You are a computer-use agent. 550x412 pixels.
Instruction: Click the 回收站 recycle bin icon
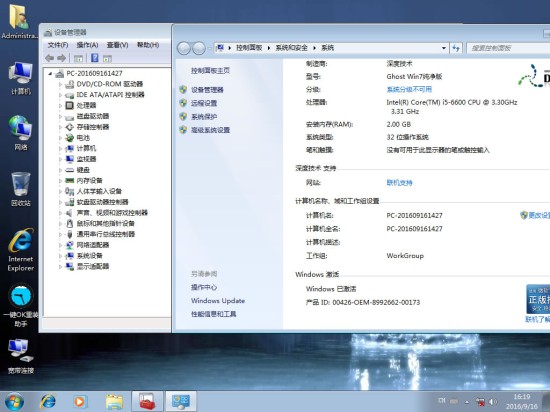[21, 189]
